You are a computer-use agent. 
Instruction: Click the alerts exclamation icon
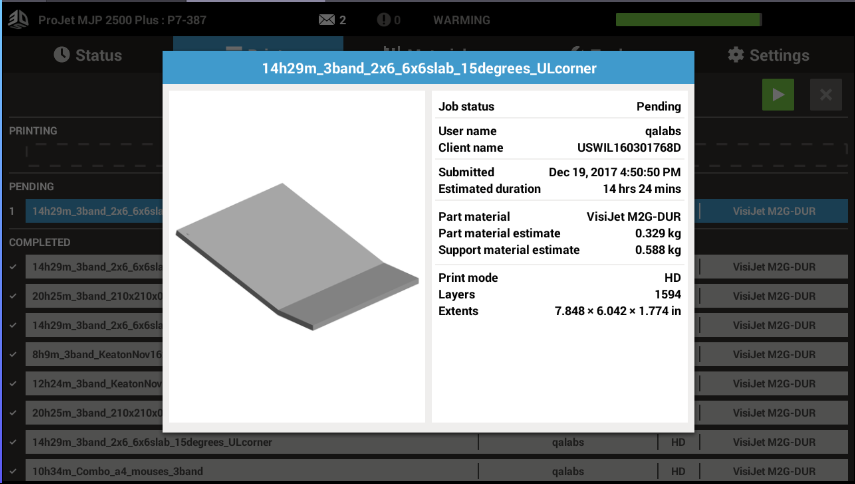[x=384, y=20]
